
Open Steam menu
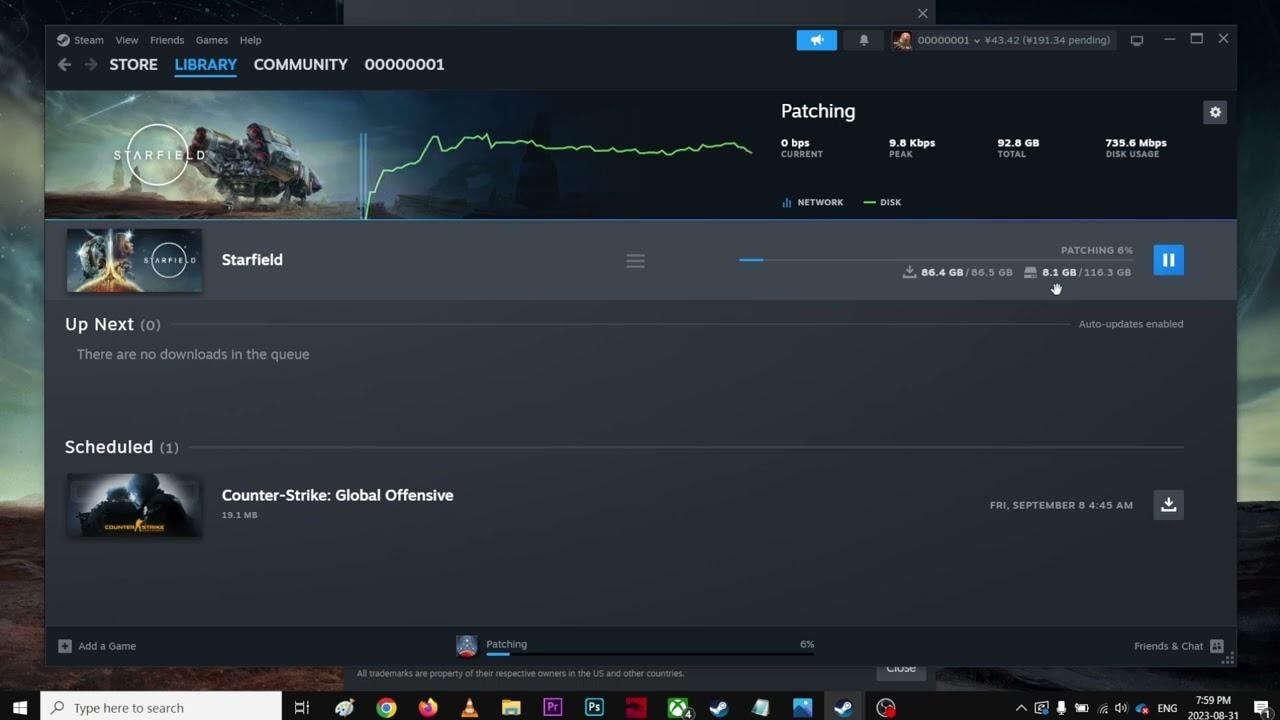click(89, 40)
